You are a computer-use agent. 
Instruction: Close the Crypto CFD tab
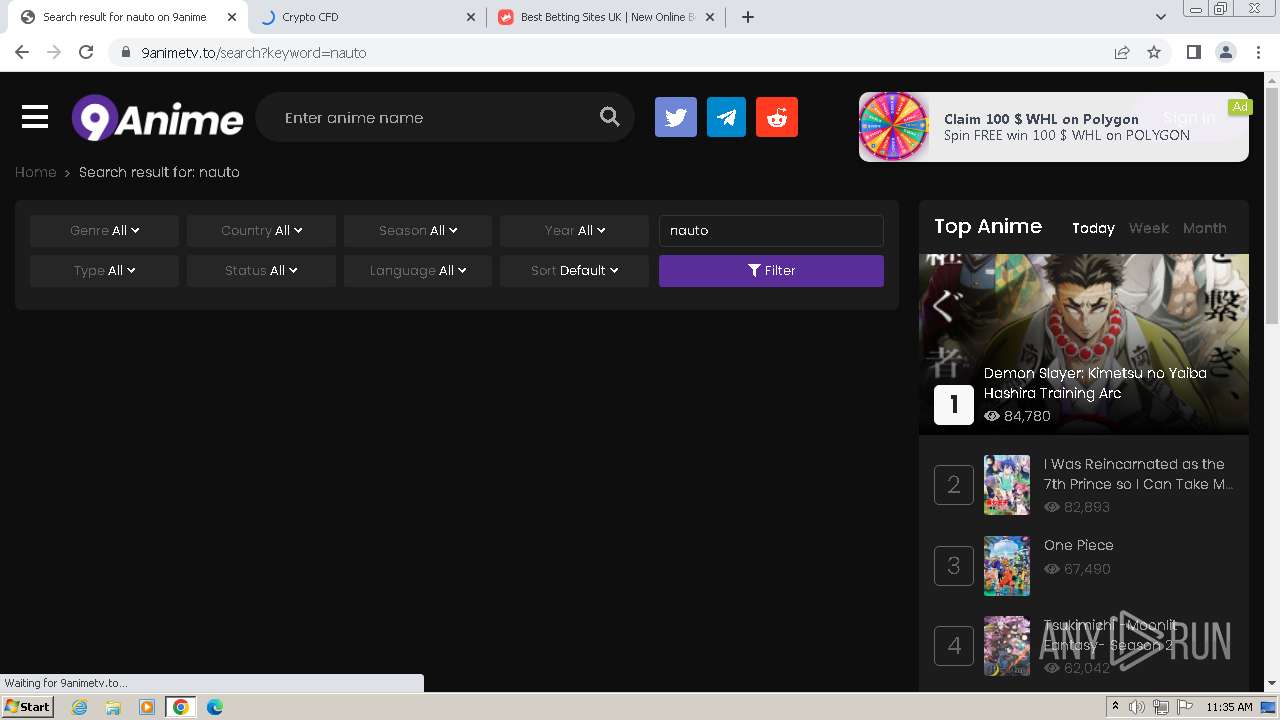coord(472,17)
